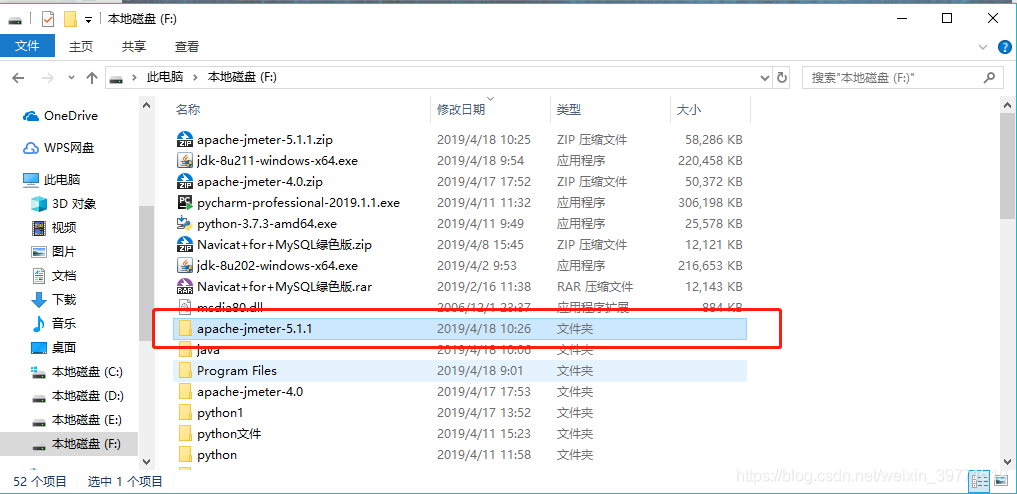This screenshot has width=1017, height=494.
Task: Go up one folder level arrow
Action: click(91, 78)
